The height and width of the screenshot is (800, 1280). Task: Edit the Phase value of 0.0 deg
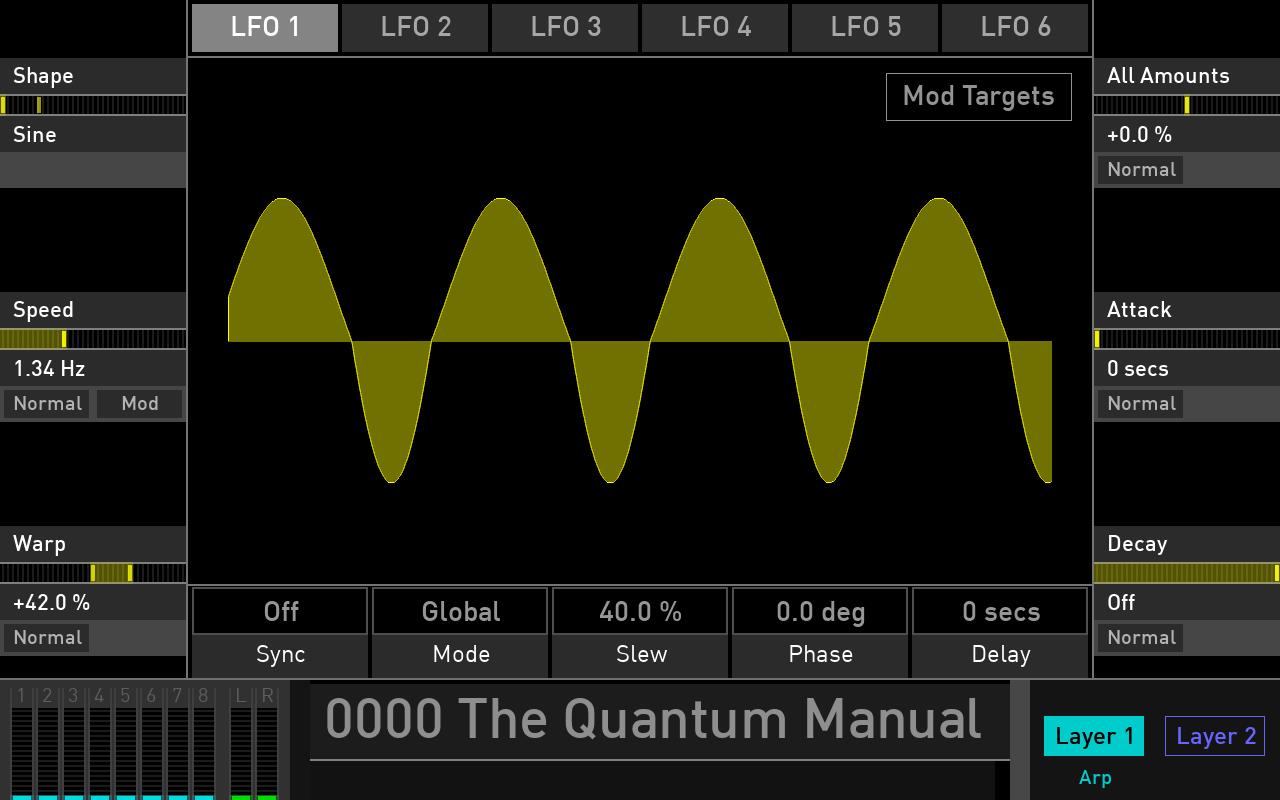[820, 611]
